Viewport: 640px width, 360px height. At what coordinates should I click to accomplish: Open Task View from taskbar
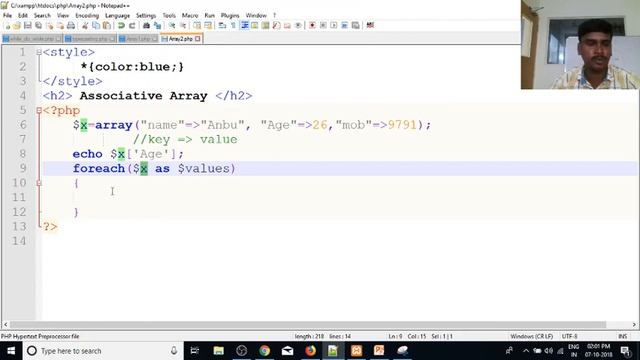(195, 351)
